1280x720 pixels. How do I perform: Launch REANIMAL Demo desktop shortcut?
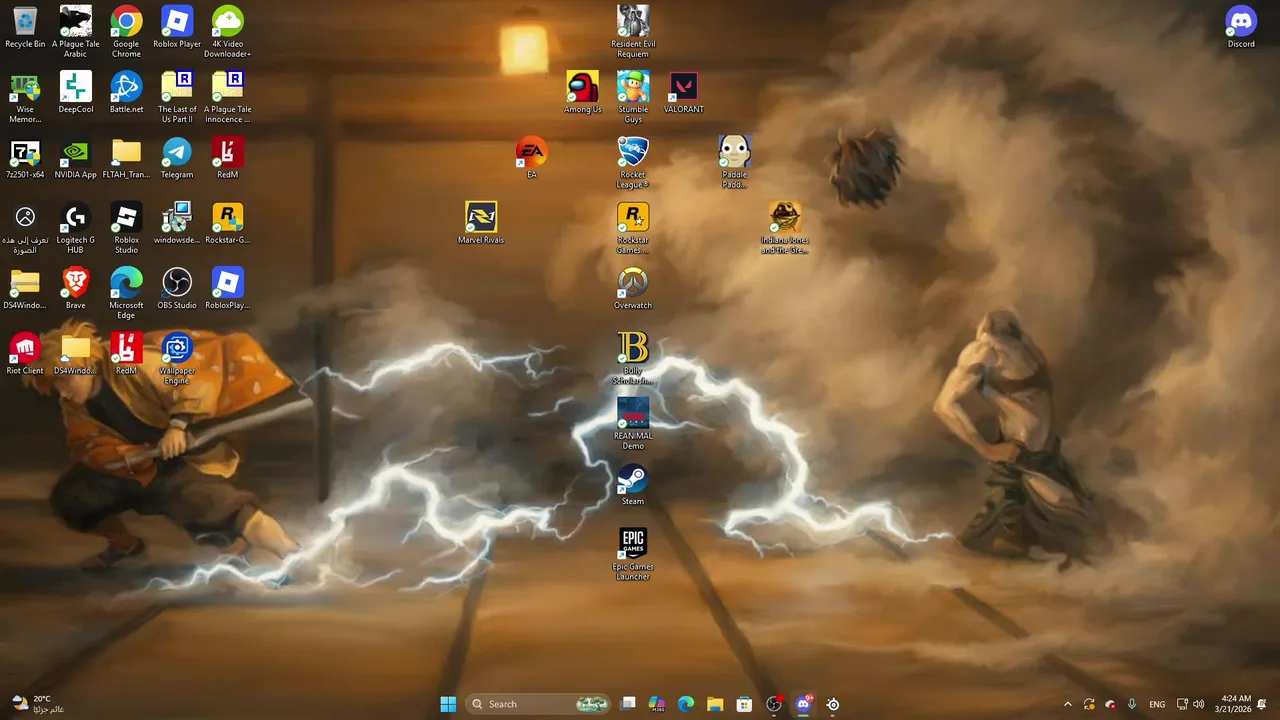coord(633,424)
